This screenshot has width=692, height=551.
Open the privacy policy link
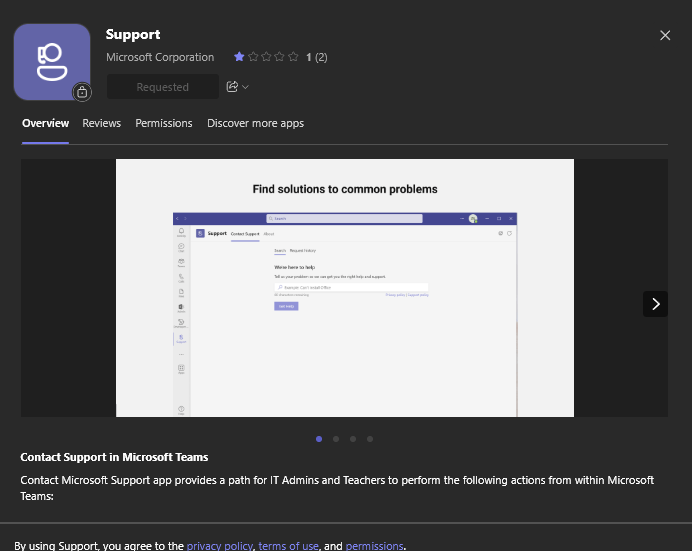coord(220,546)
